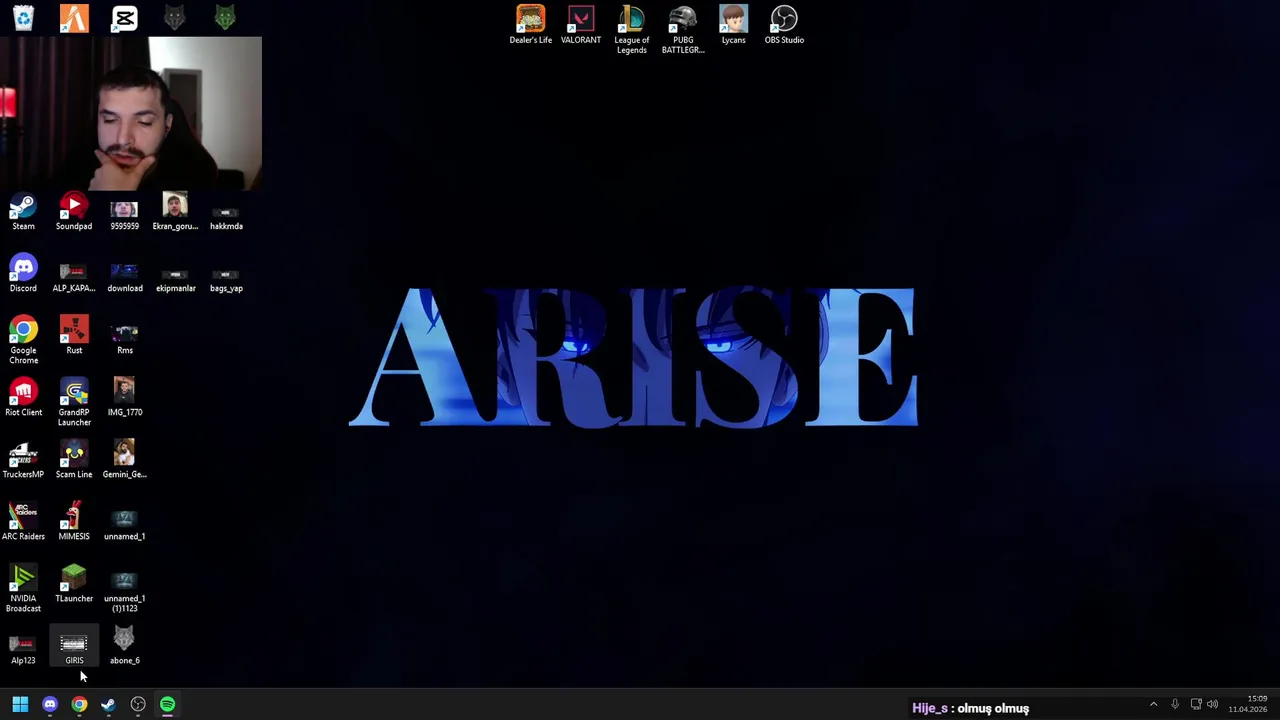
Task: Expand the hidden system tray icons
Action: 1153,705
